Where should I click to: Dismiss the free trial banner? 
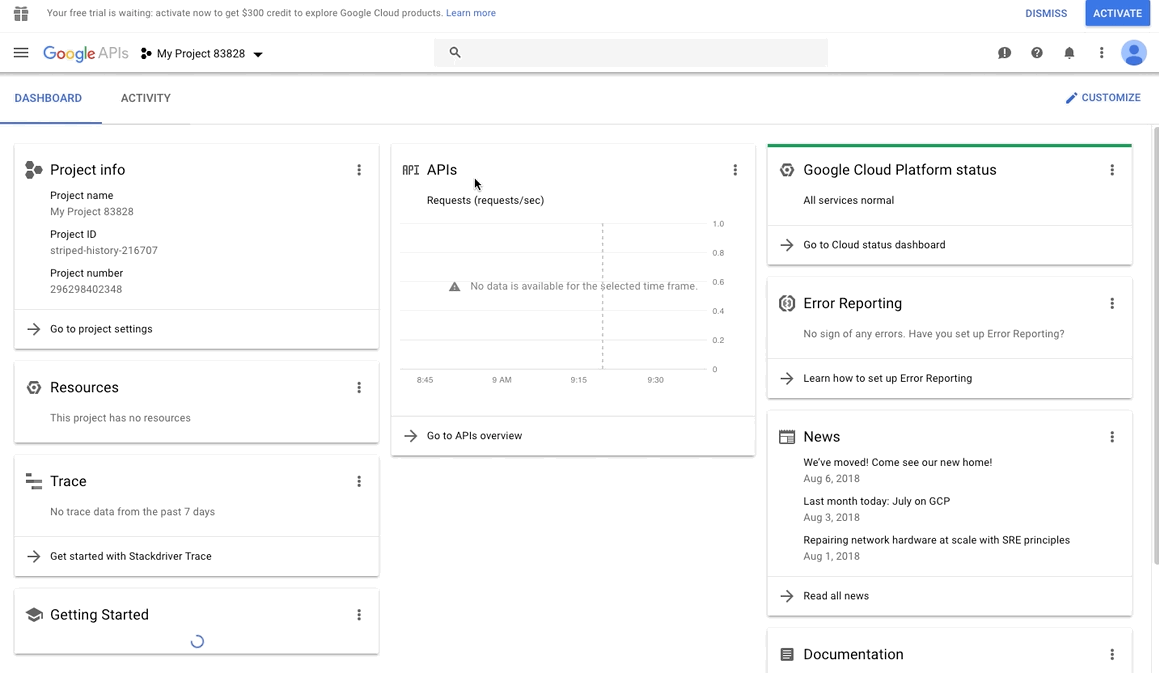click(x=1046, y=13)
